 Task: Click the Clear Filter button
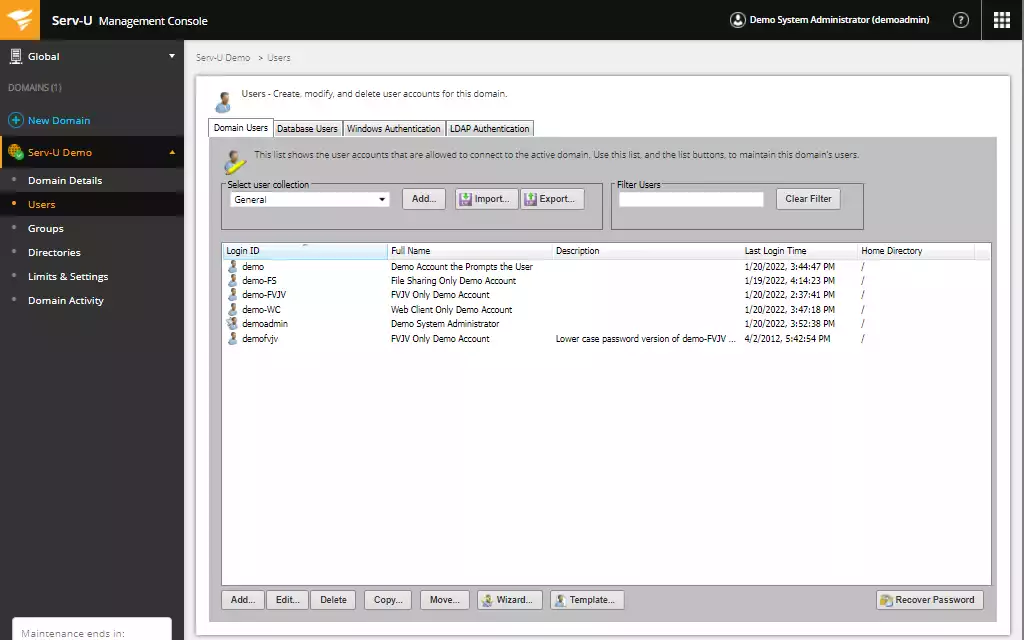point(808,198)
